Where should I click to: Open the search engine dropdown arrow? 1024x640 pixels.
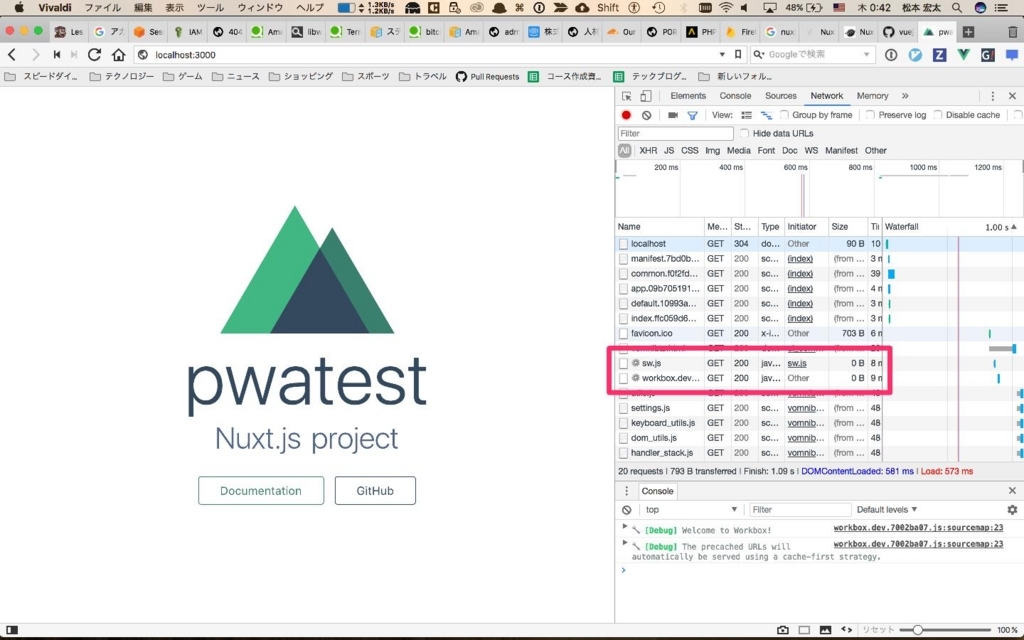[x=867, y=55]
